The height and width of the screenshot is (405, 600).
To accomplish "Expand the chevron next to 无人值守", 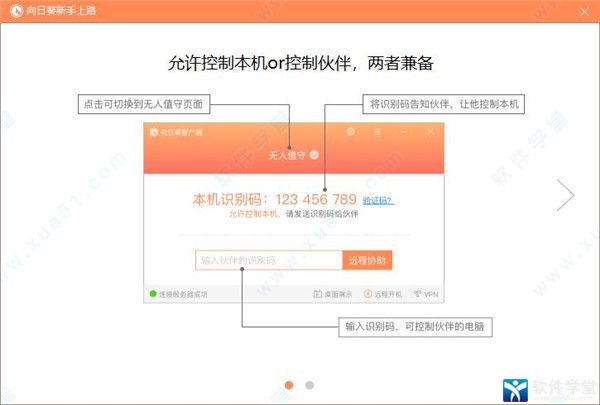I will click(313, 155).
